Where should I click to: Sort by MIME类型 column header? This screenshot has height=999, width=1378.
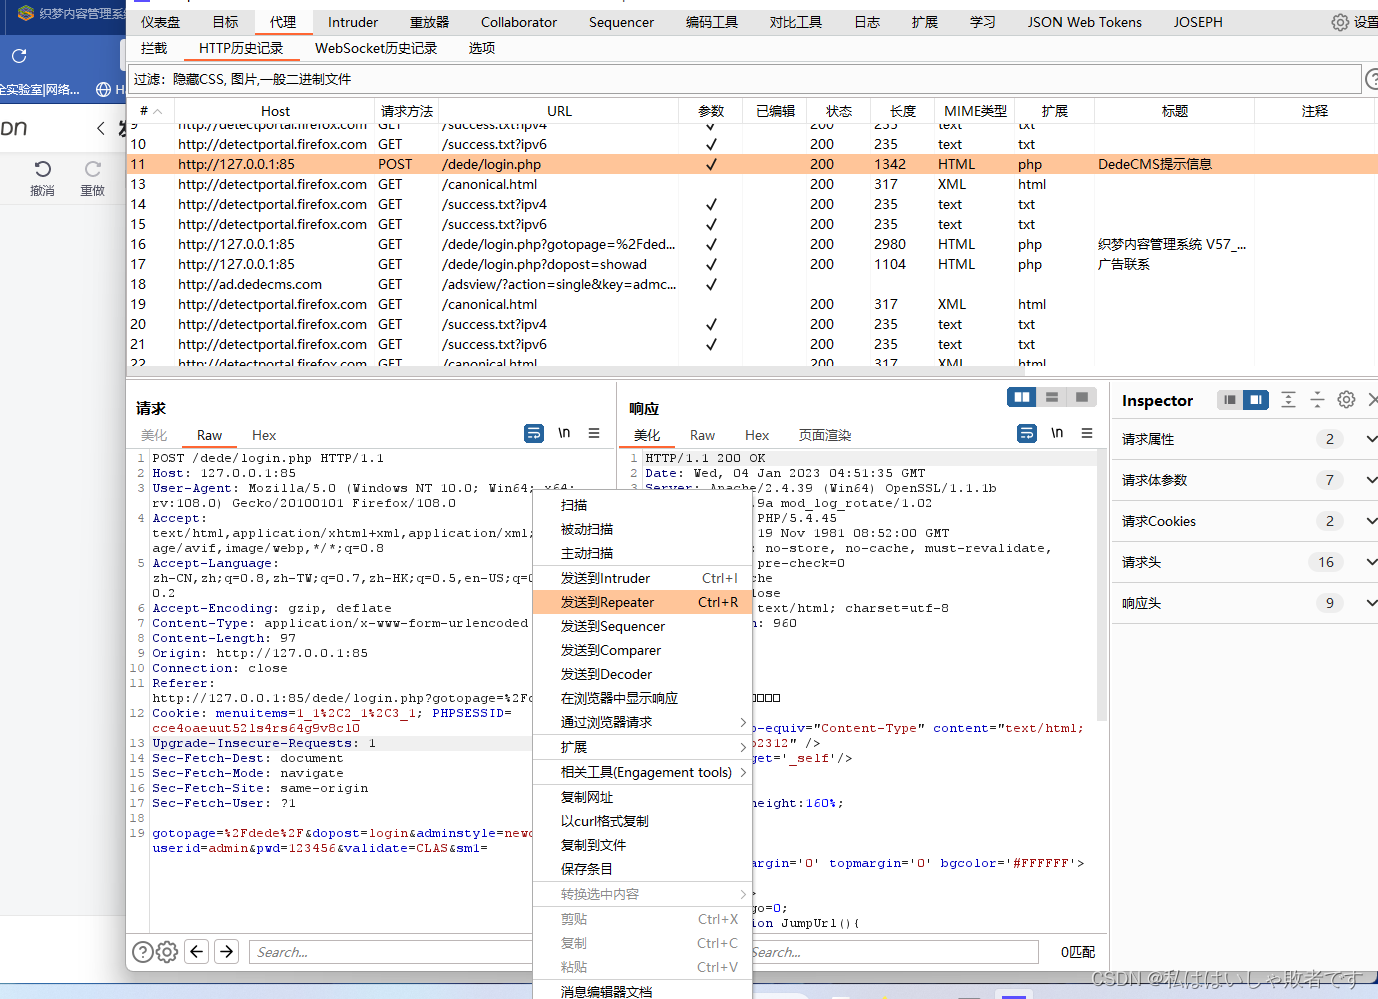coord(975,111)
